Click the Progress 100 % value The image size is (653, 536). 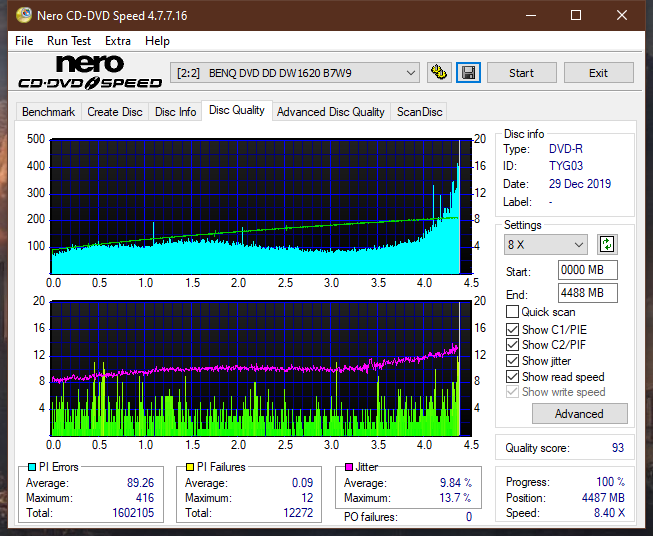pos(610,482)
